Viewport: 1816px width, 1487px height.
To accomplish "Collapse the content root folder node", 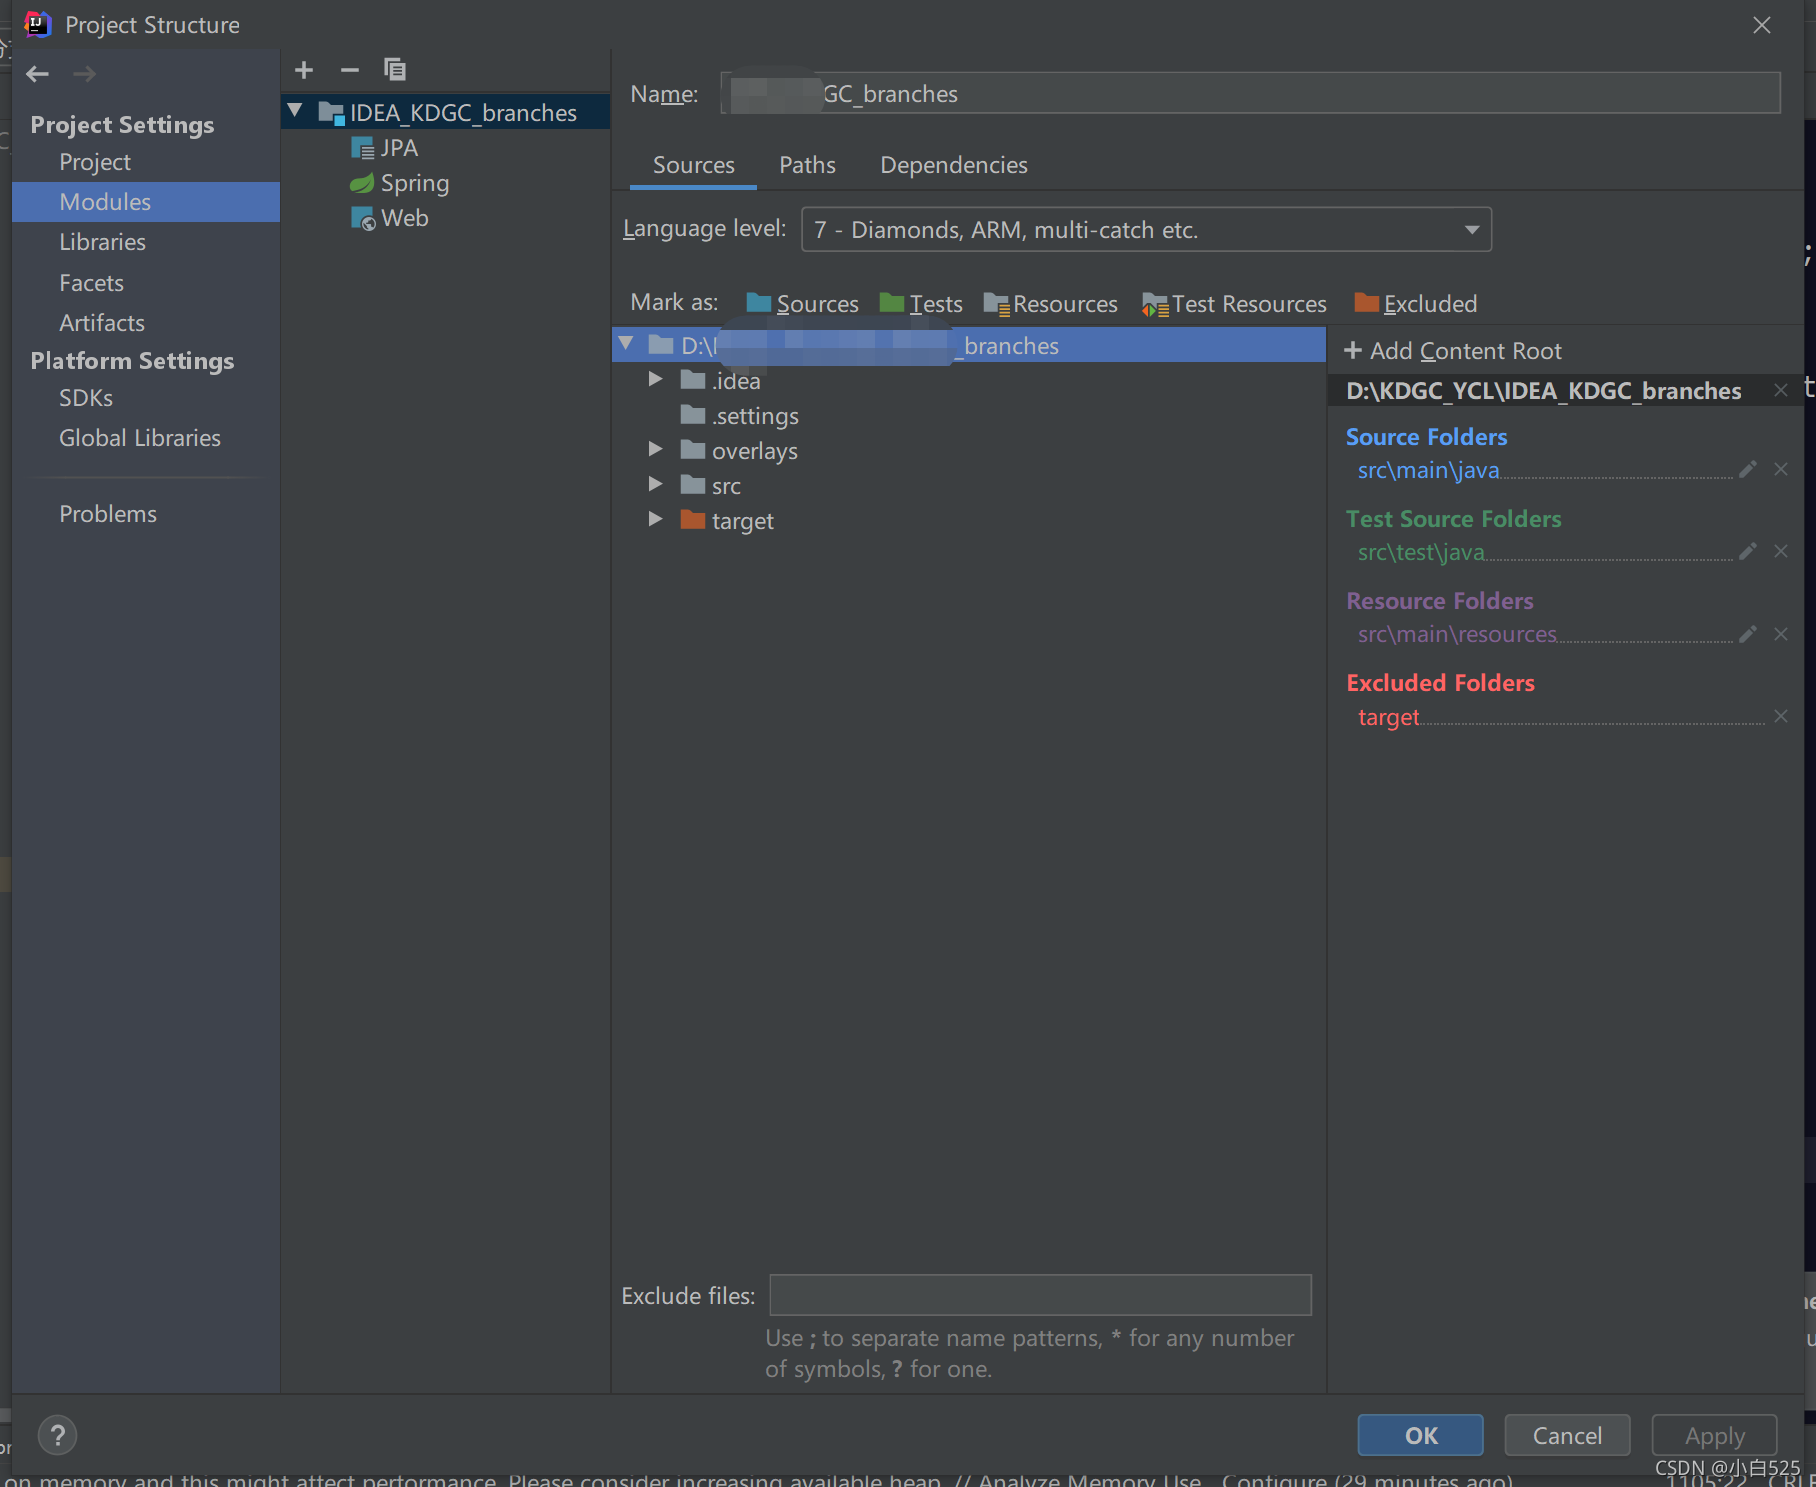I will pyautogui.click(x=626, y=344).
